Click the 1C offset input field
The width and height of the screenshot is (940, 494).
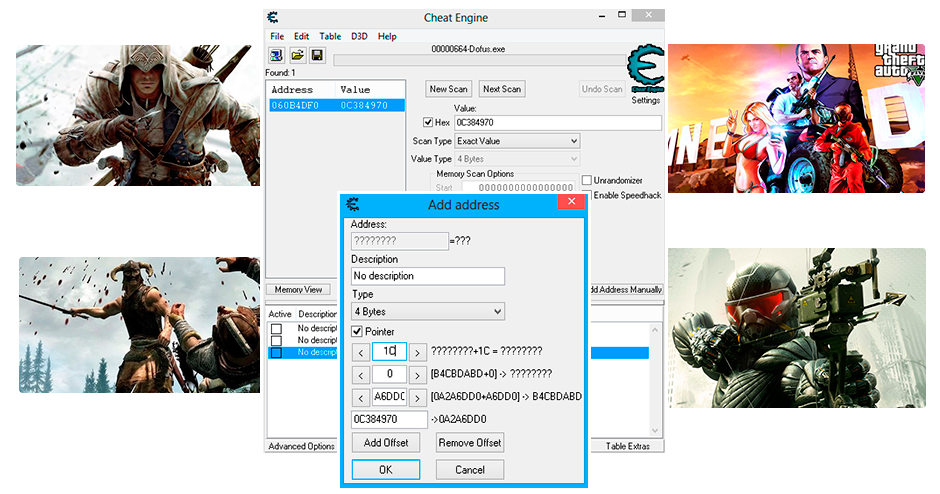(389, 351)
